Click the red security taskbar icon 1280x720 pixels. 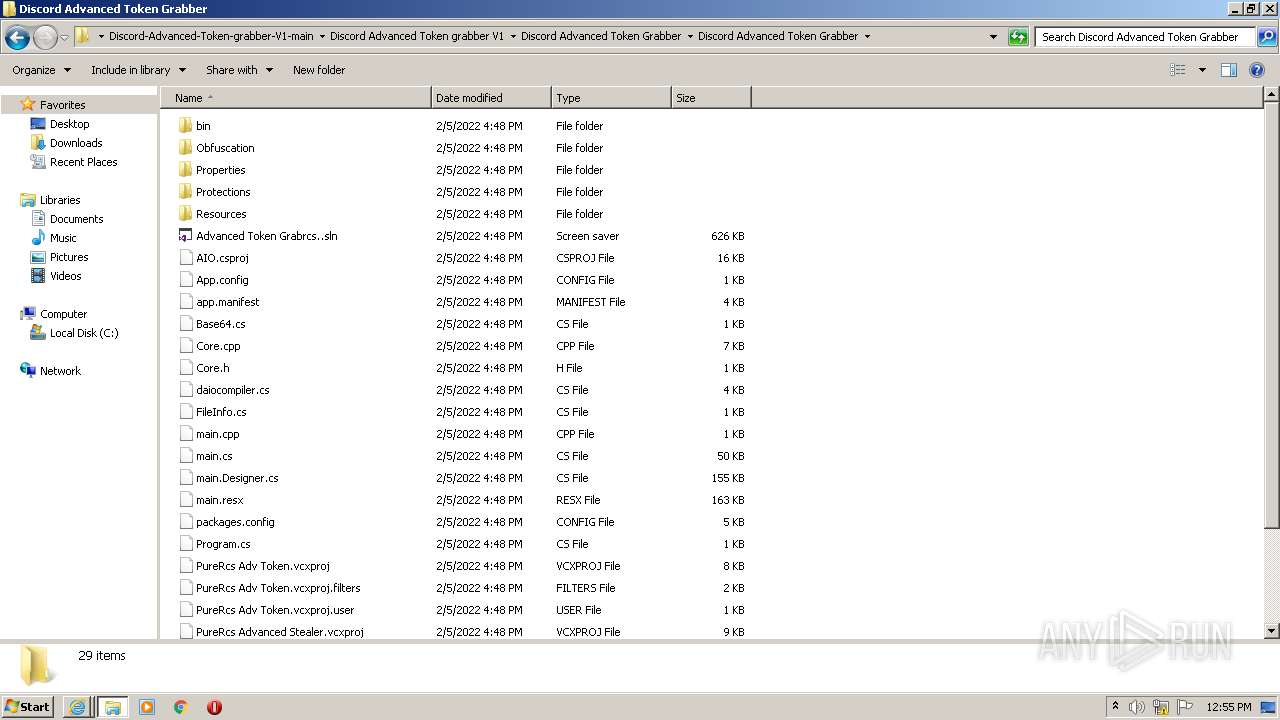(214, 707)
